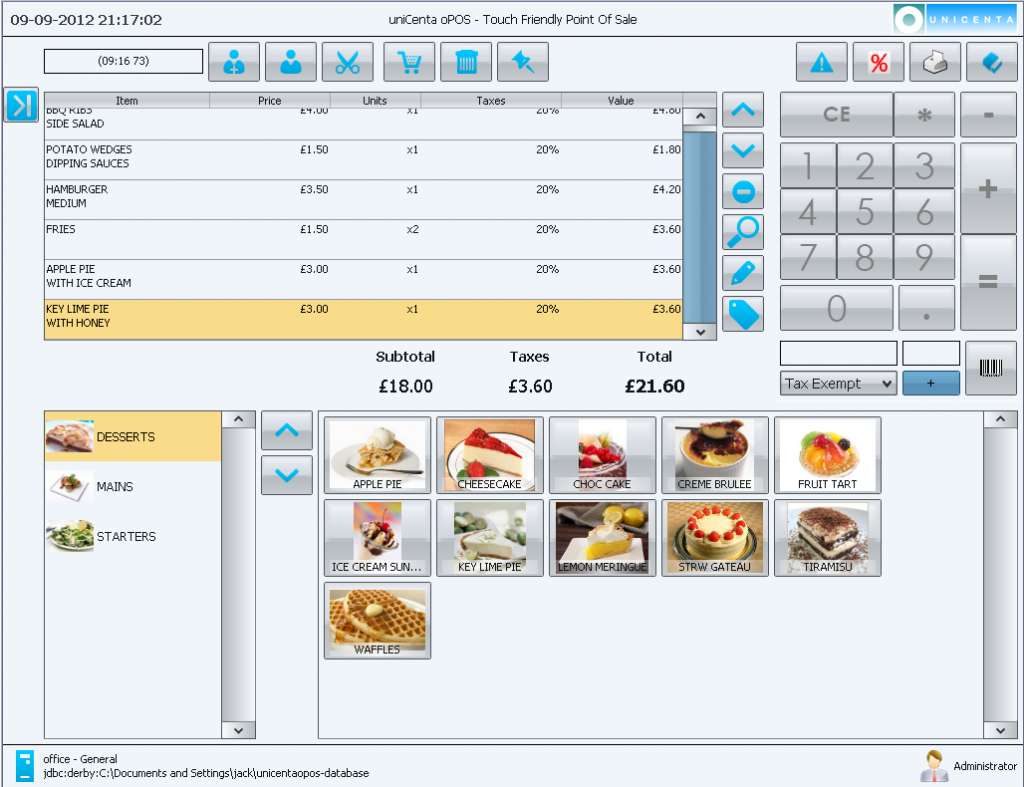Click the printer icon at top right

pyautogui.click(x=935, y=62)
